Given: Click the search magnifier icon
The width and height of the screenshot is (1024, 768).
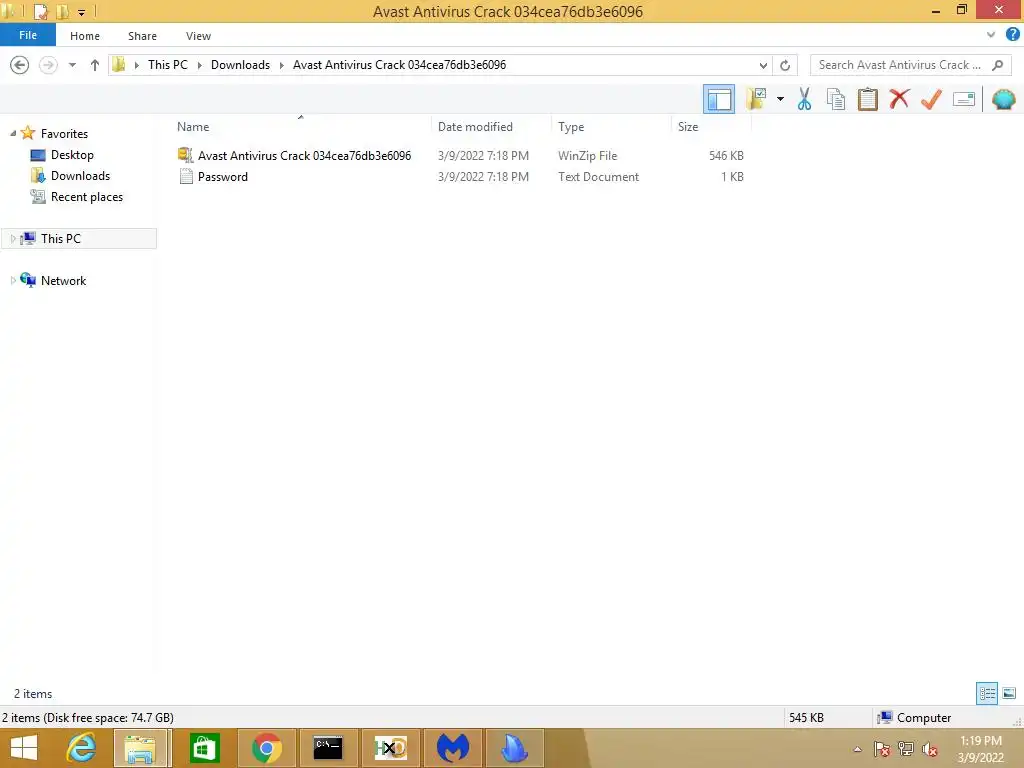Looking at the screenshot, I should tap(997, 65).
